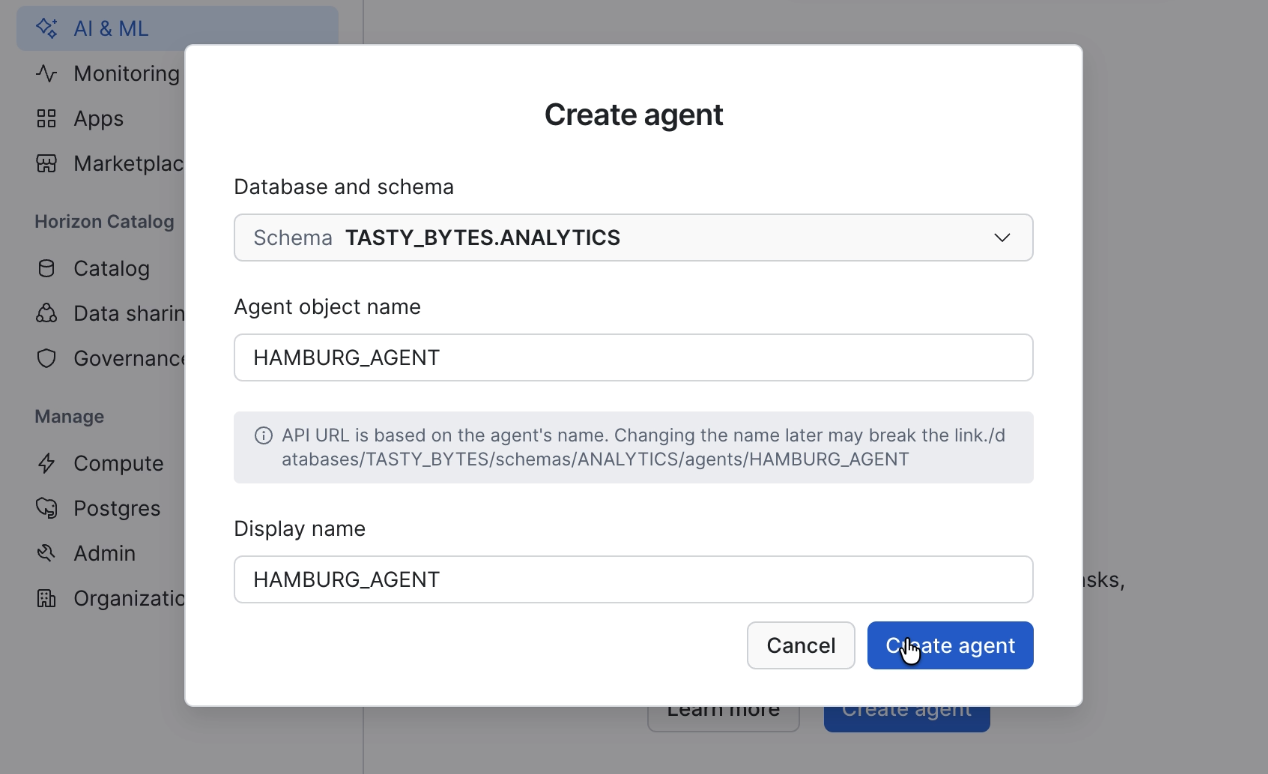Screen dimensions: 1268x774
Task: Click the Manage section heading
Action: [x=69, y=416]
